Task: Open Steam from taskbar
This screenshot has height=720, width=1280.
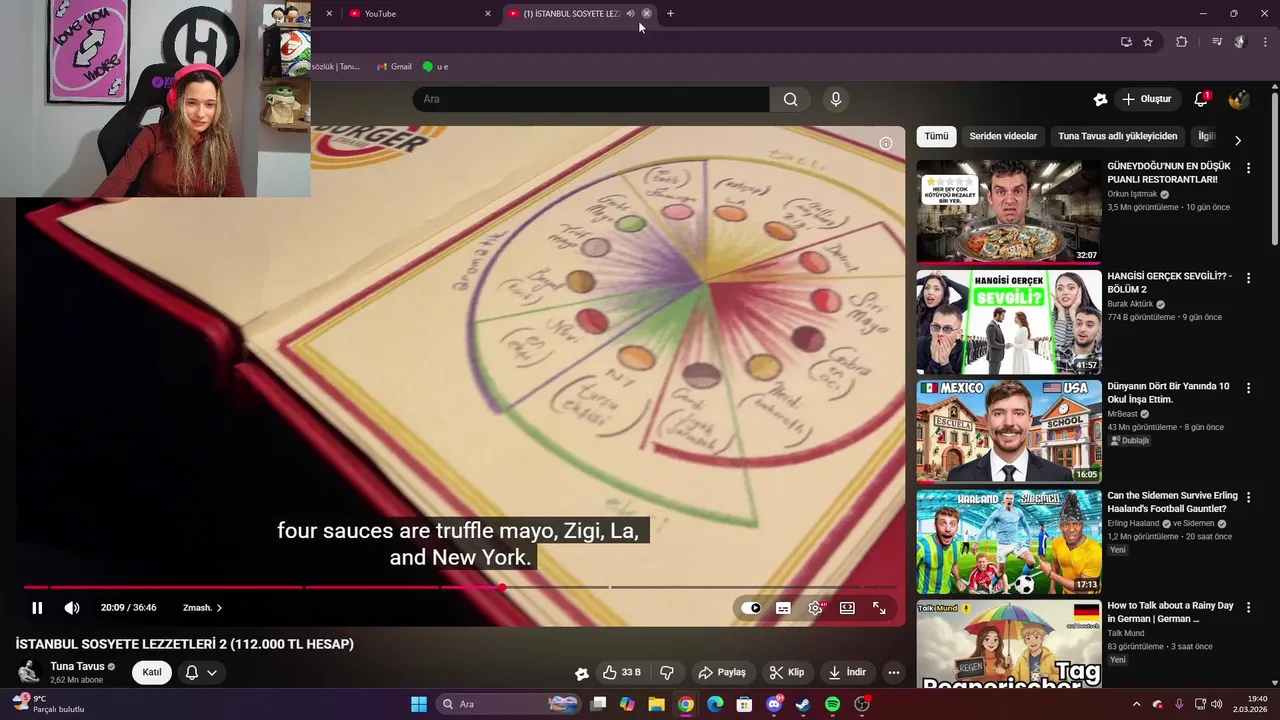Action: 803,704
